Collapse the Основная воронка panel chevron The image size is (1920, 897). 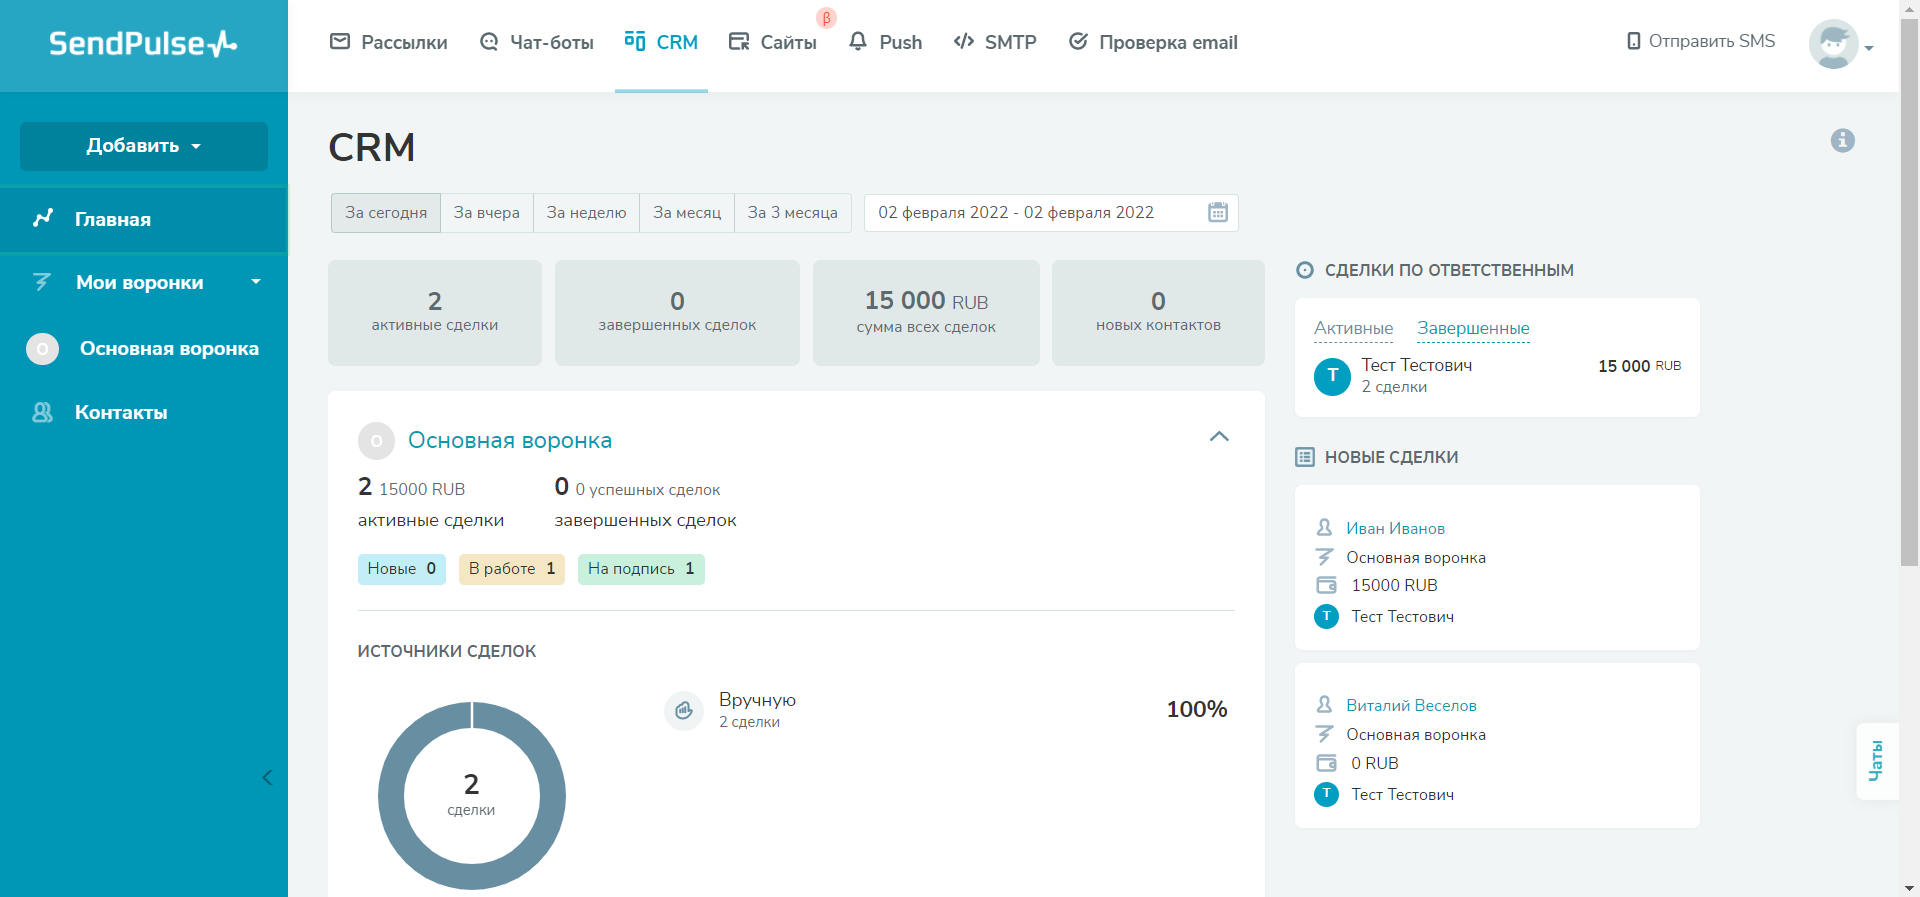1218,437
